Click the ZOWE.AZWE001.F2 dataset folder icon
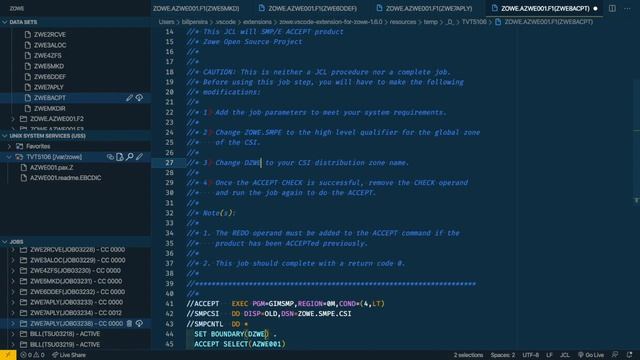 (x=23, y=119)
